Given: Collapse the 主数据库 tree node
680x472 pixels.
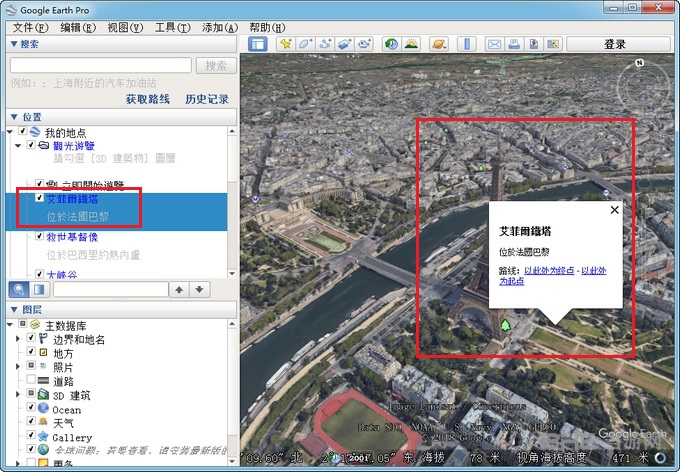Looking at the screenshot, I should (11, 324).
